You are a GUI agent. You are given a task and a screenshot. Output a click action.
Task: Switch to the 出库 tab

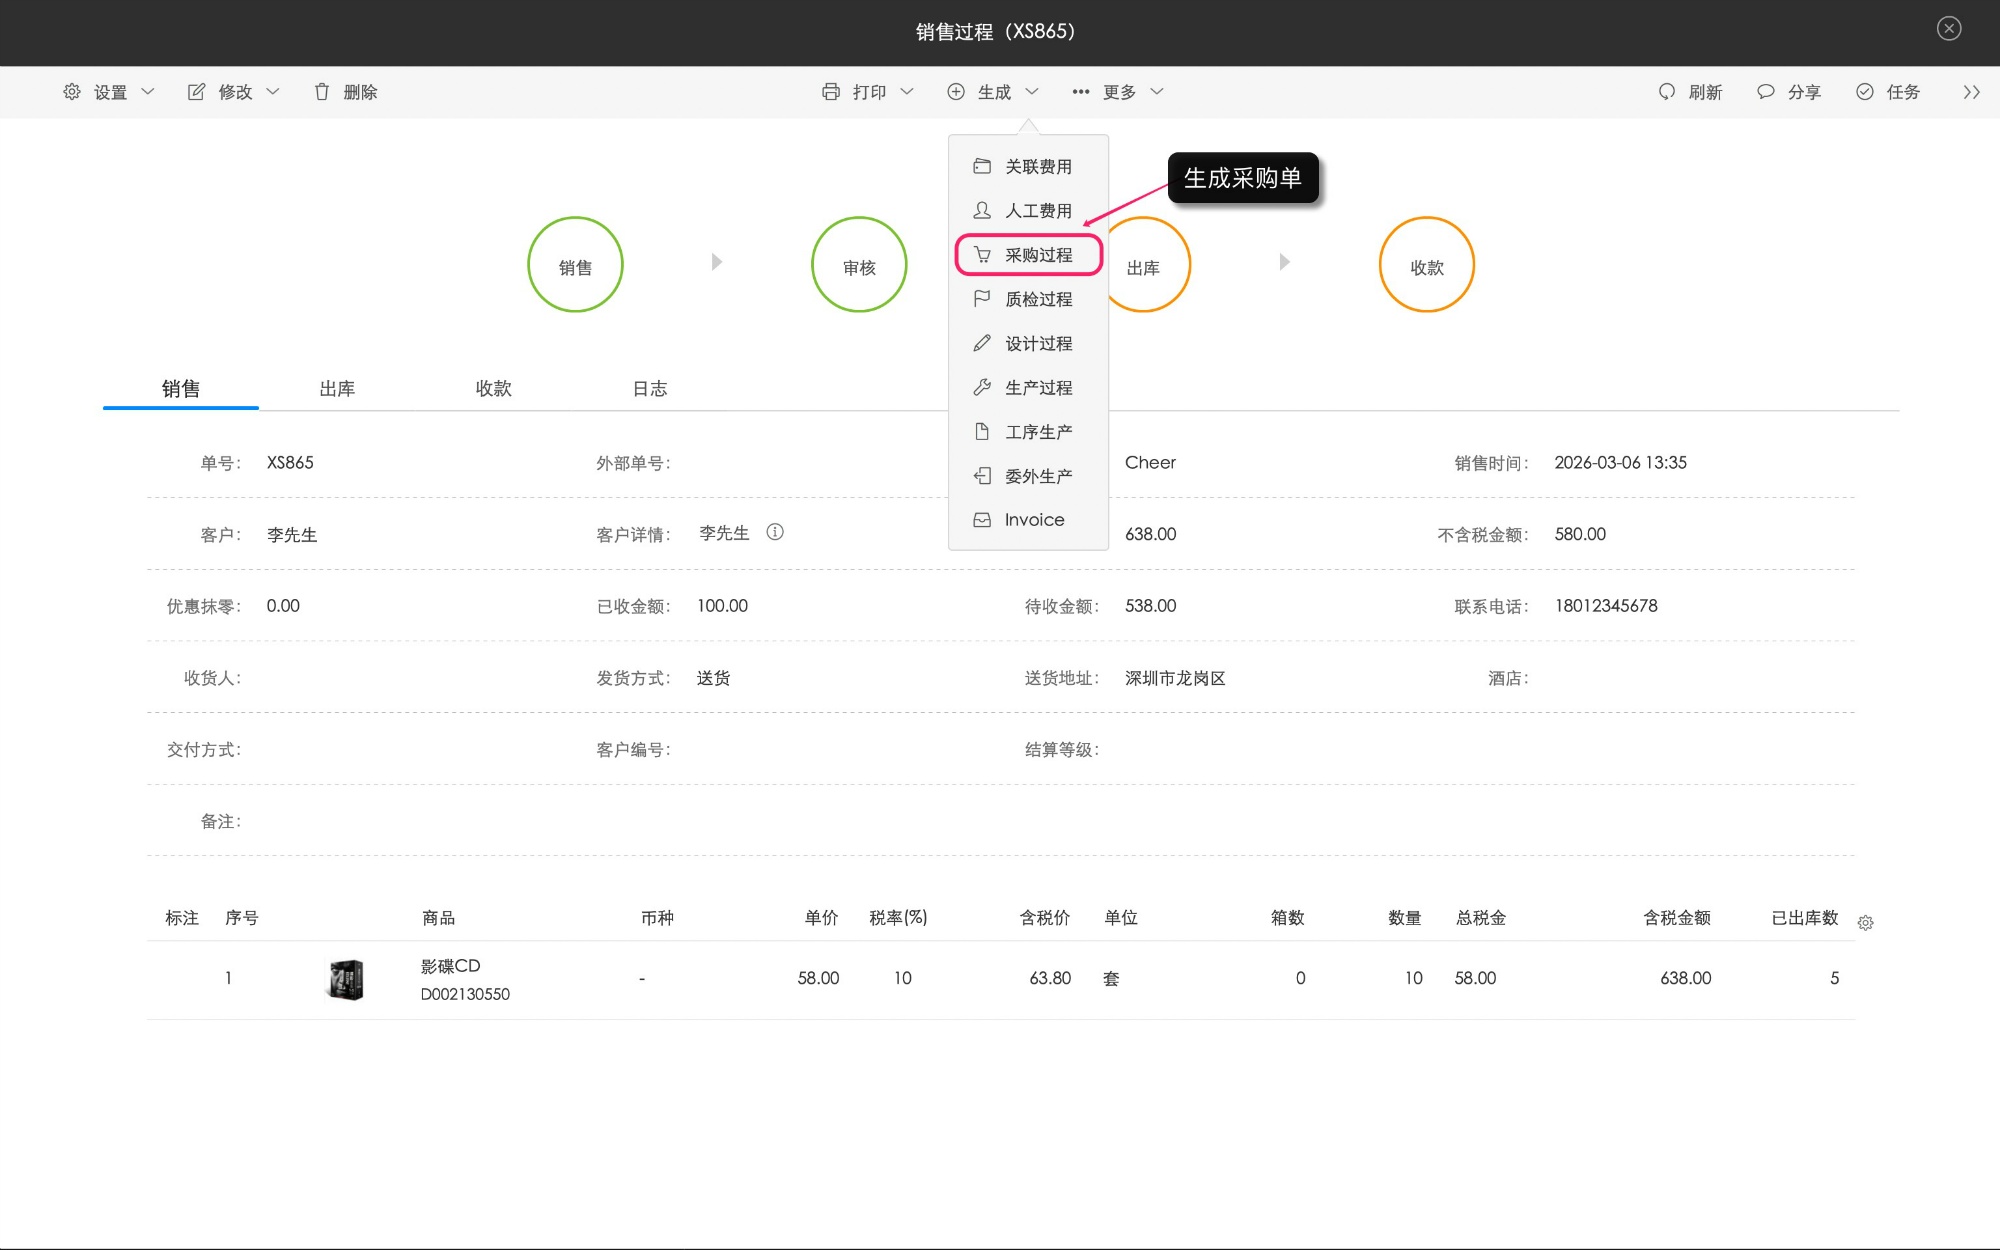[x=337, y=388]
